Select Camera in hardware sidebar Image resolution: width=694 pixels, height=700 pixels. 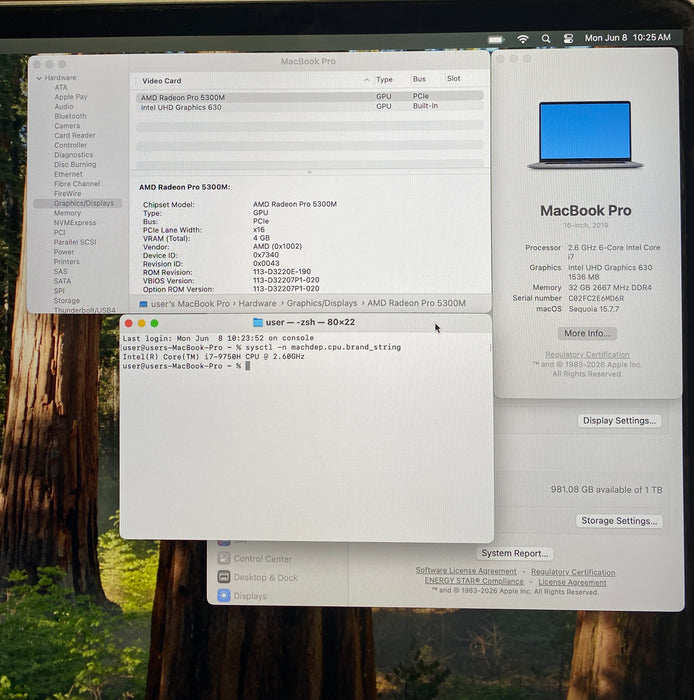tap(67, 126)
